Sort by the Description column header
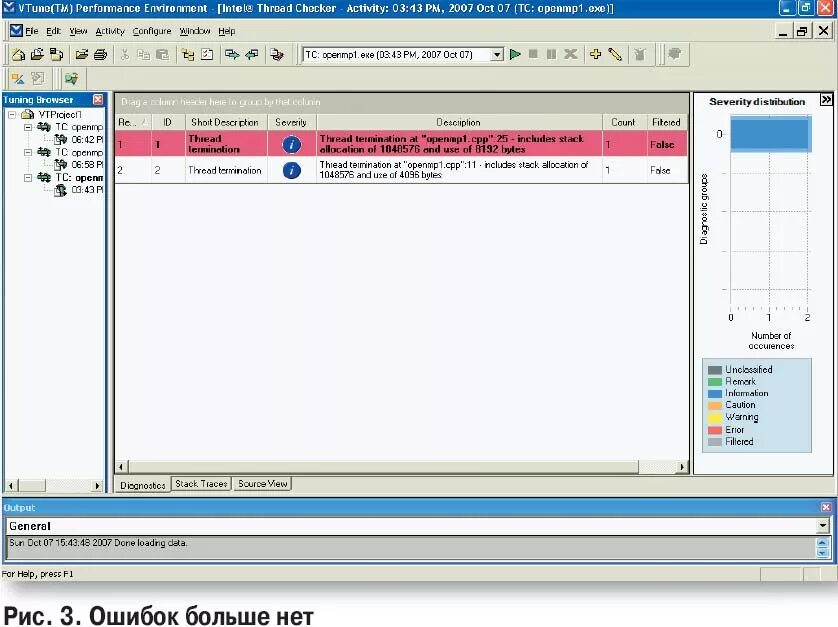This screenshot has height=627, width=838. [459, 122]
